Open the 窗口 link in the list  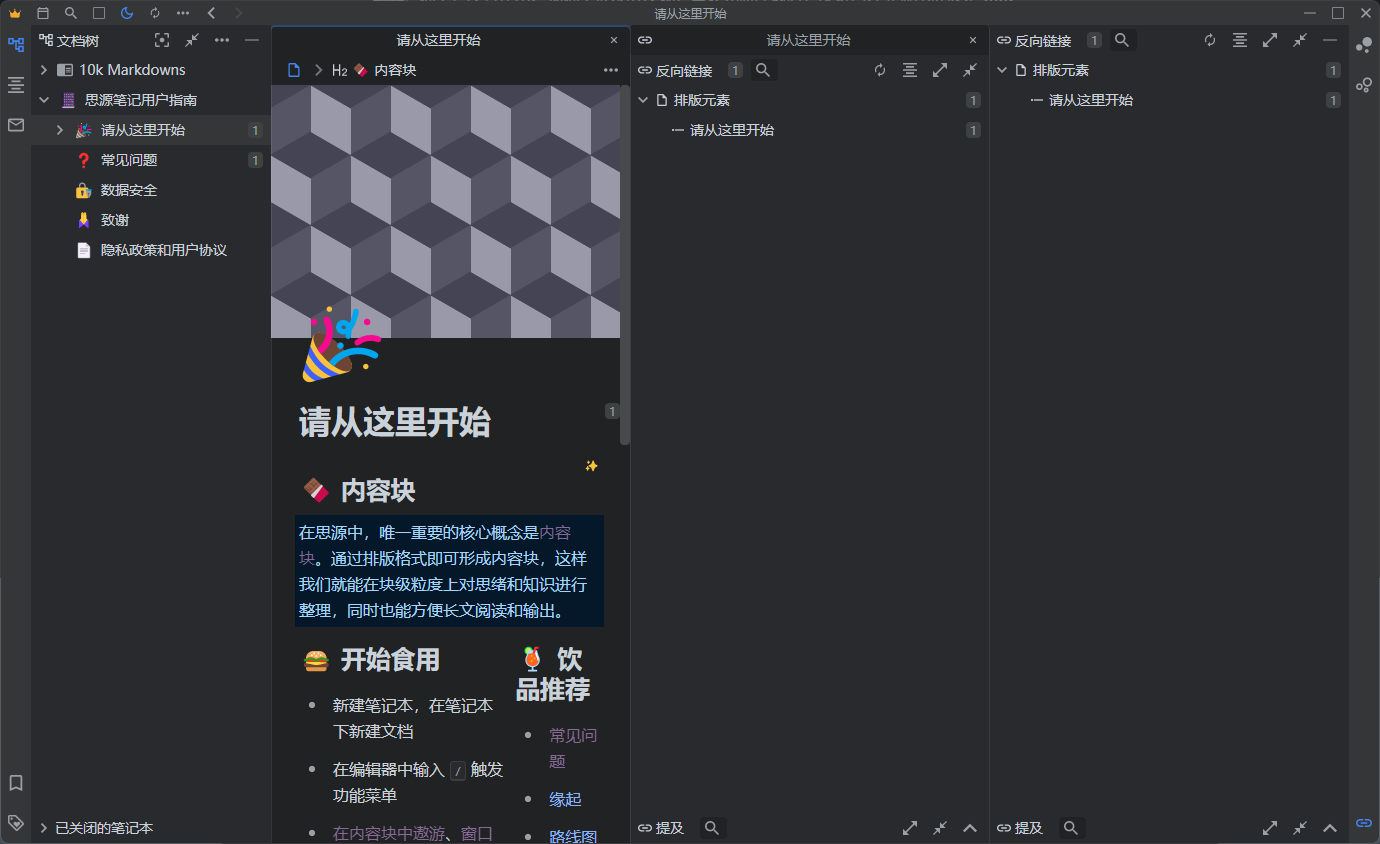(477, 833)
